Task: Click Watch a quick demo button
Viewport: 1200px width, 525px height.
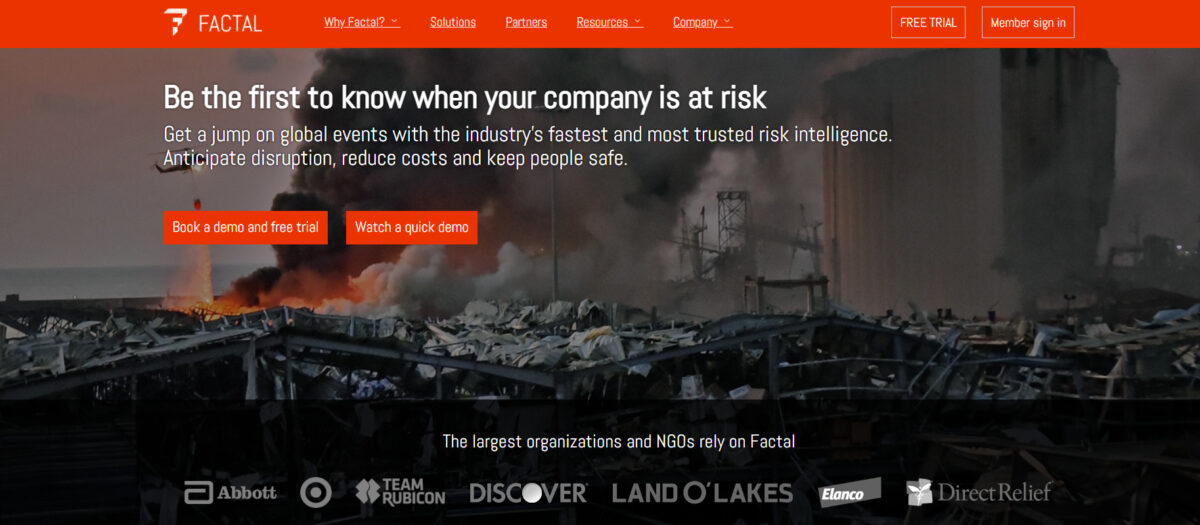Action: pyautogui.click(x=412, y=227)
